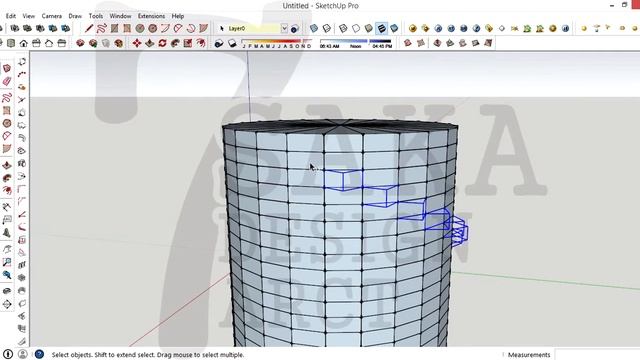The width and height of the screenshot is (640, 360).
Task: Select the Line pencil tool
Action: [x=89, y=29]
